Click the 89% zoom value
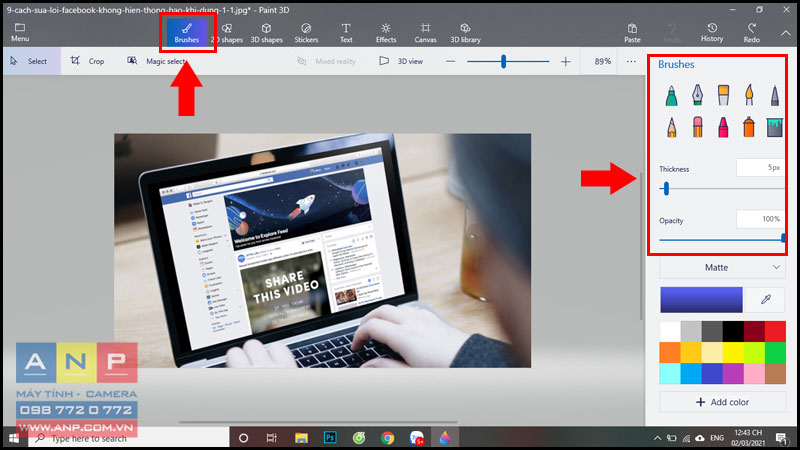 point(603,61)
